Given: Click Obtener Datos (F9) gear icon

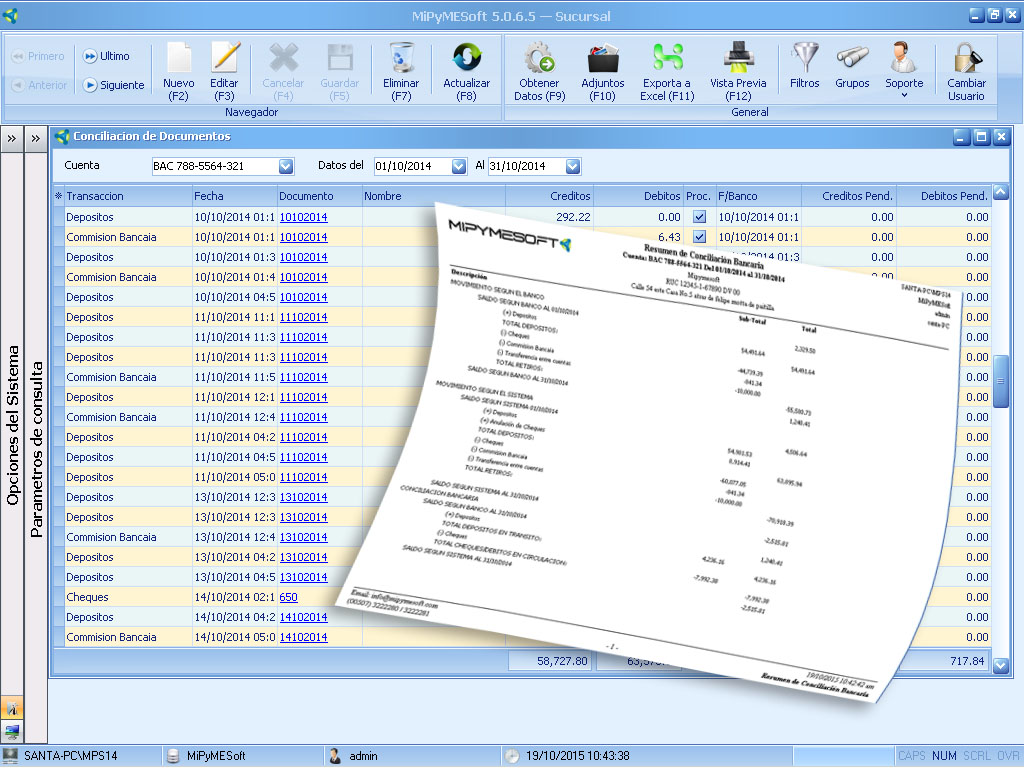Looking at the screenshot, I should pos(540,58).
